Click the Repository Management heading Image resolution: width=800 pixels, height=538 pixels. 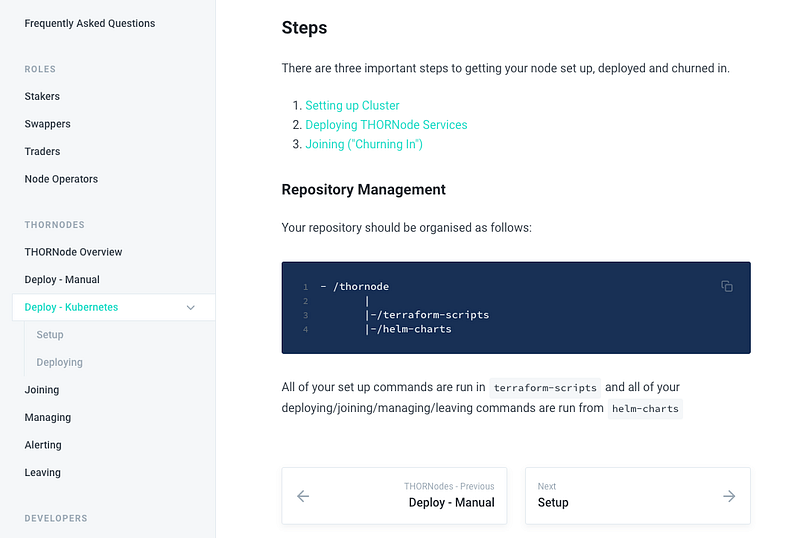364,189
